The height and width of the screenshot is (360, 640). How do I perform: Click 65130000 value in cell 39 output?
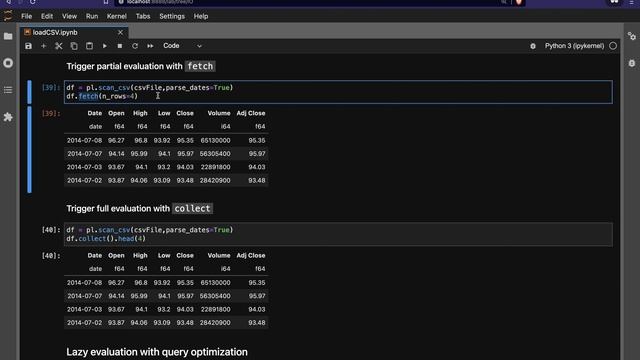(x=215, y=140)
